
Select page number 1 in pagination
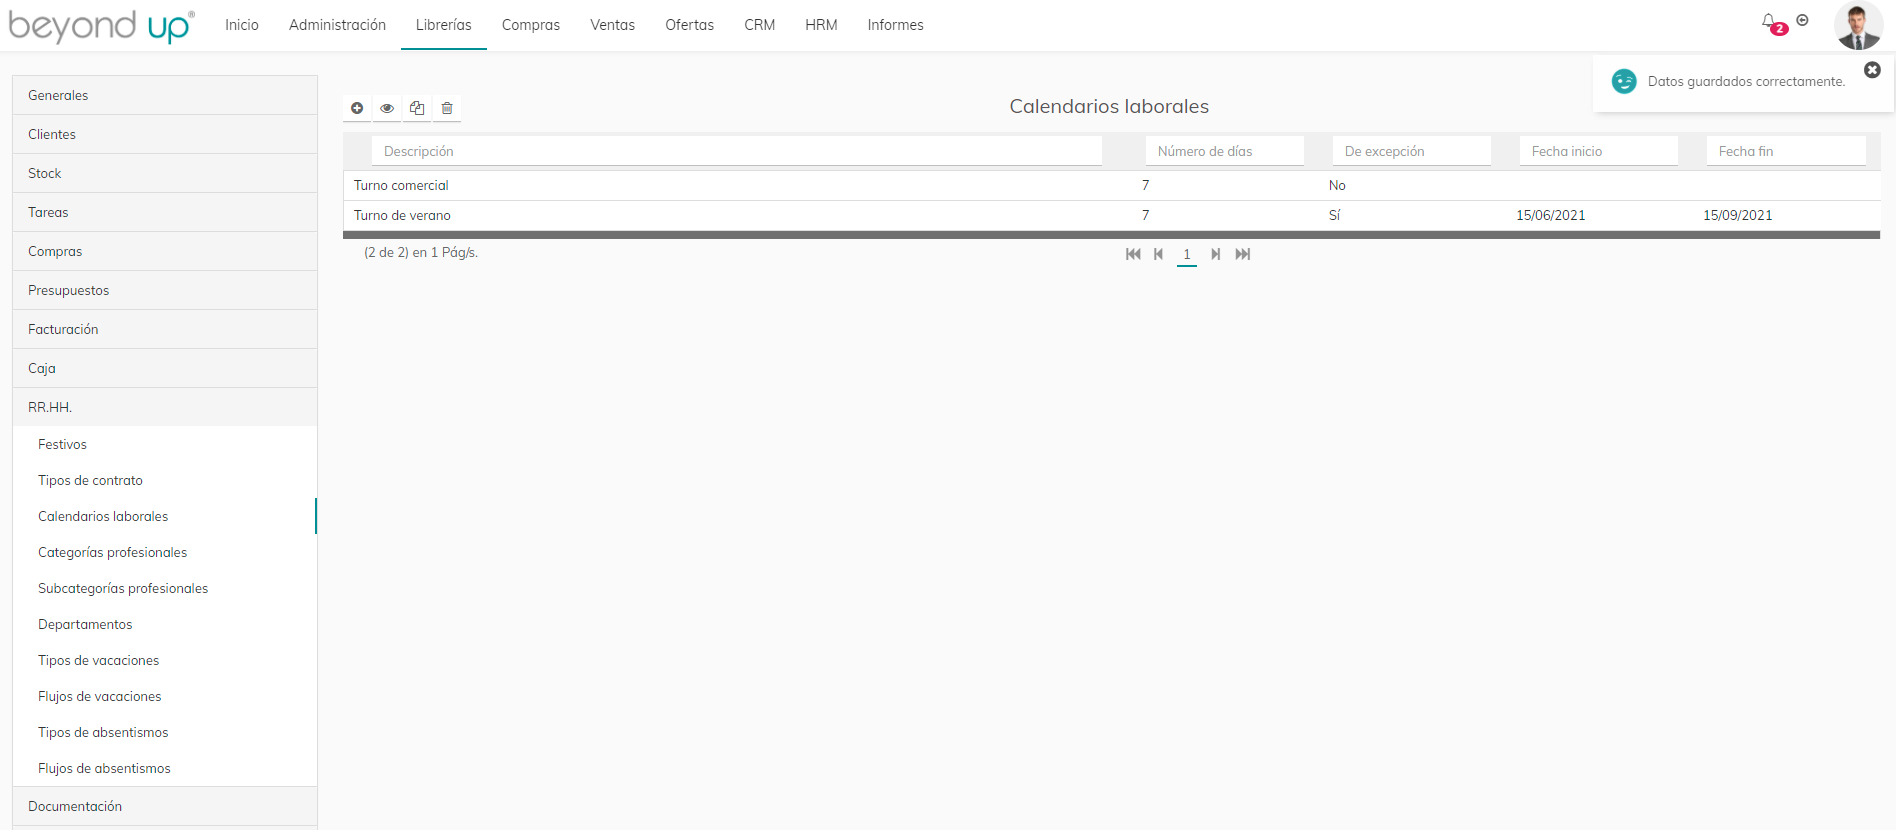1187,254
